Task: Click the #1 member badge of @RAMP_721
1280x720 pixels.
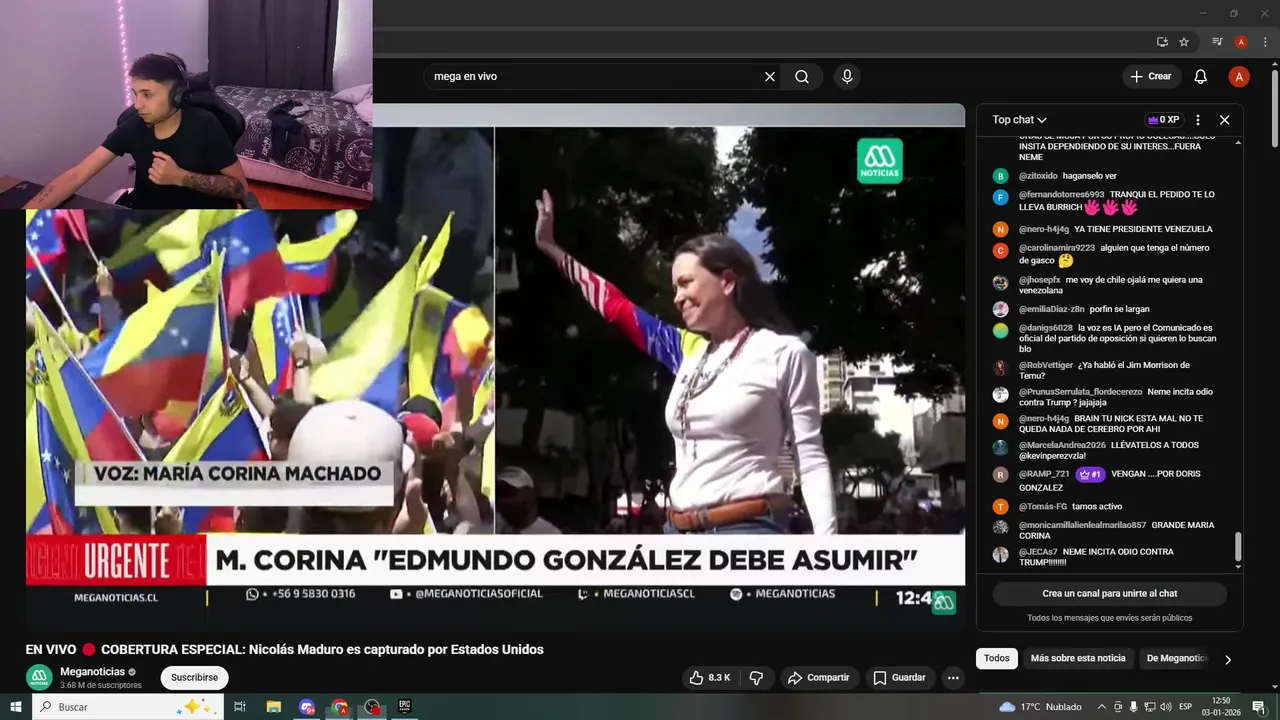Action: tap(1090, 474)
